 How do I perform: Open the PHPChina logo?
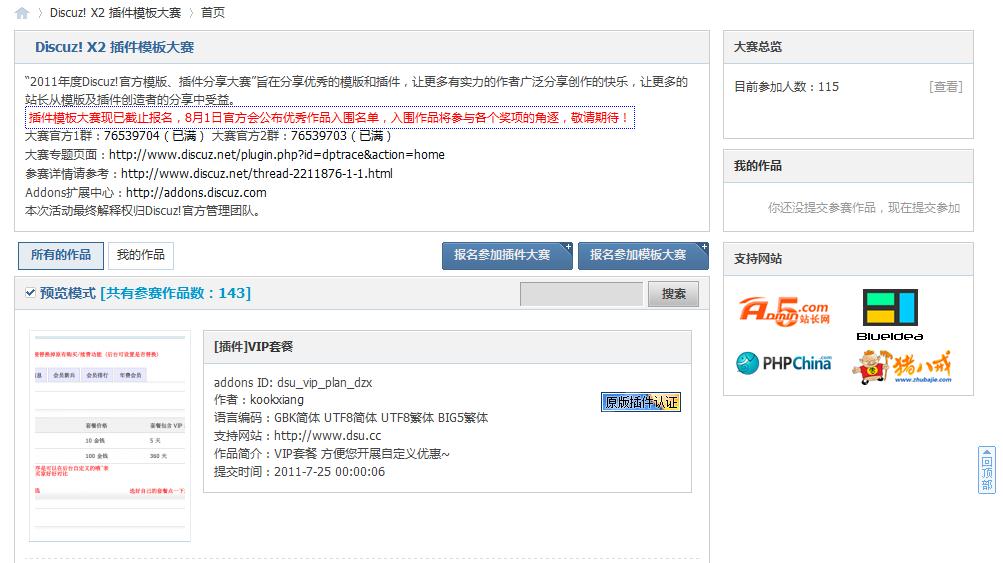tap(784, 363)
